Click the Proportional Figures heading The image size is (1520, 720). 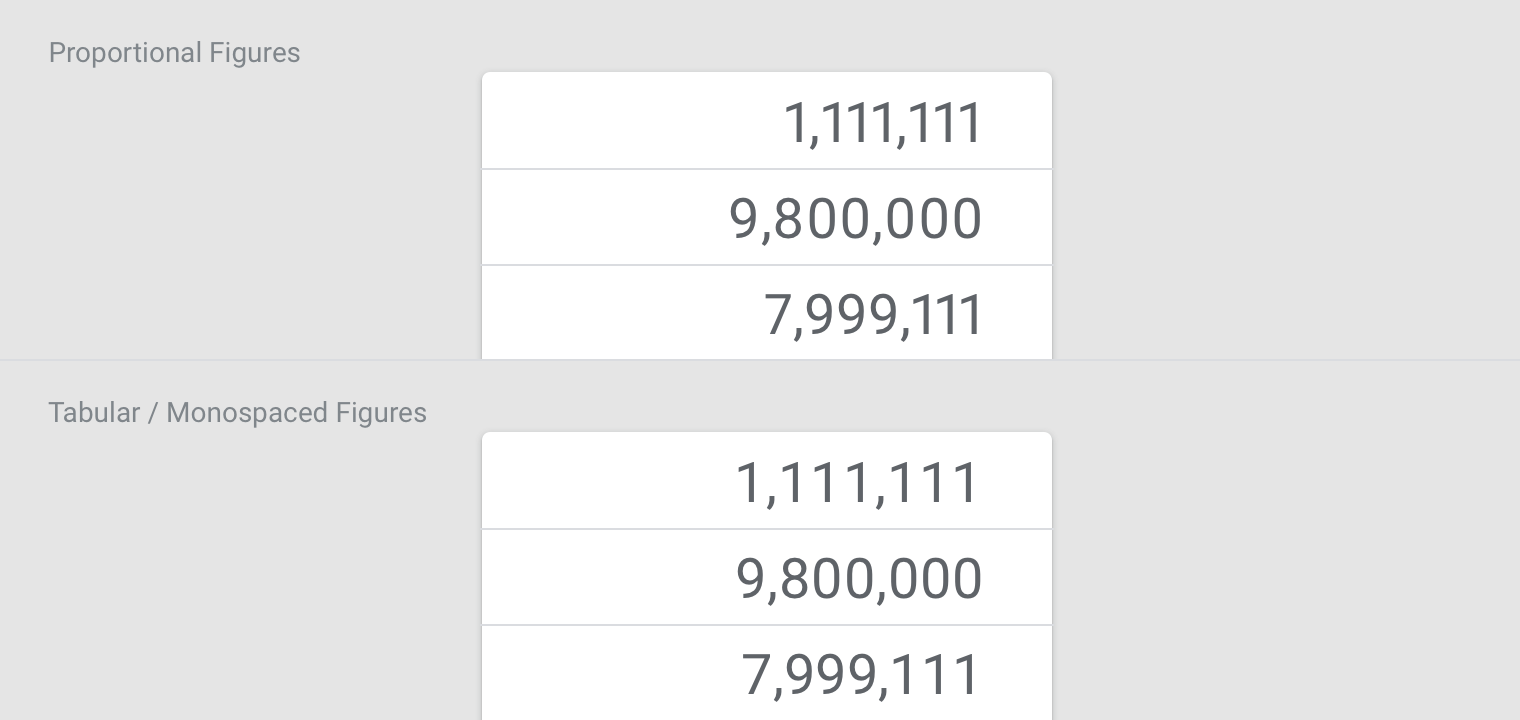click(174, 53)
